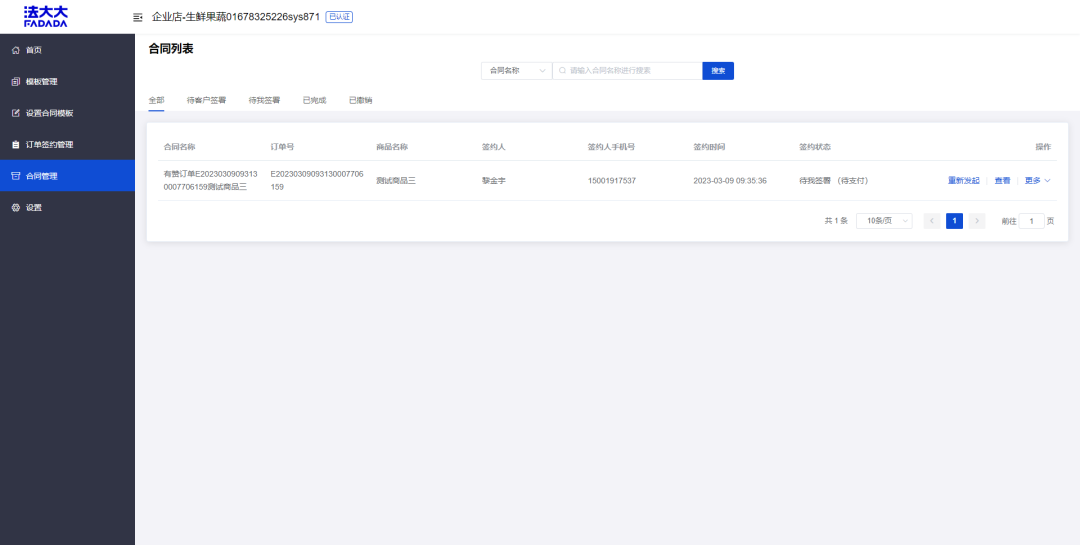This screenshot has width=1080, height=545.
Task: Click sign time 2023-03-09 09:35:36
Action: point(730,181)
